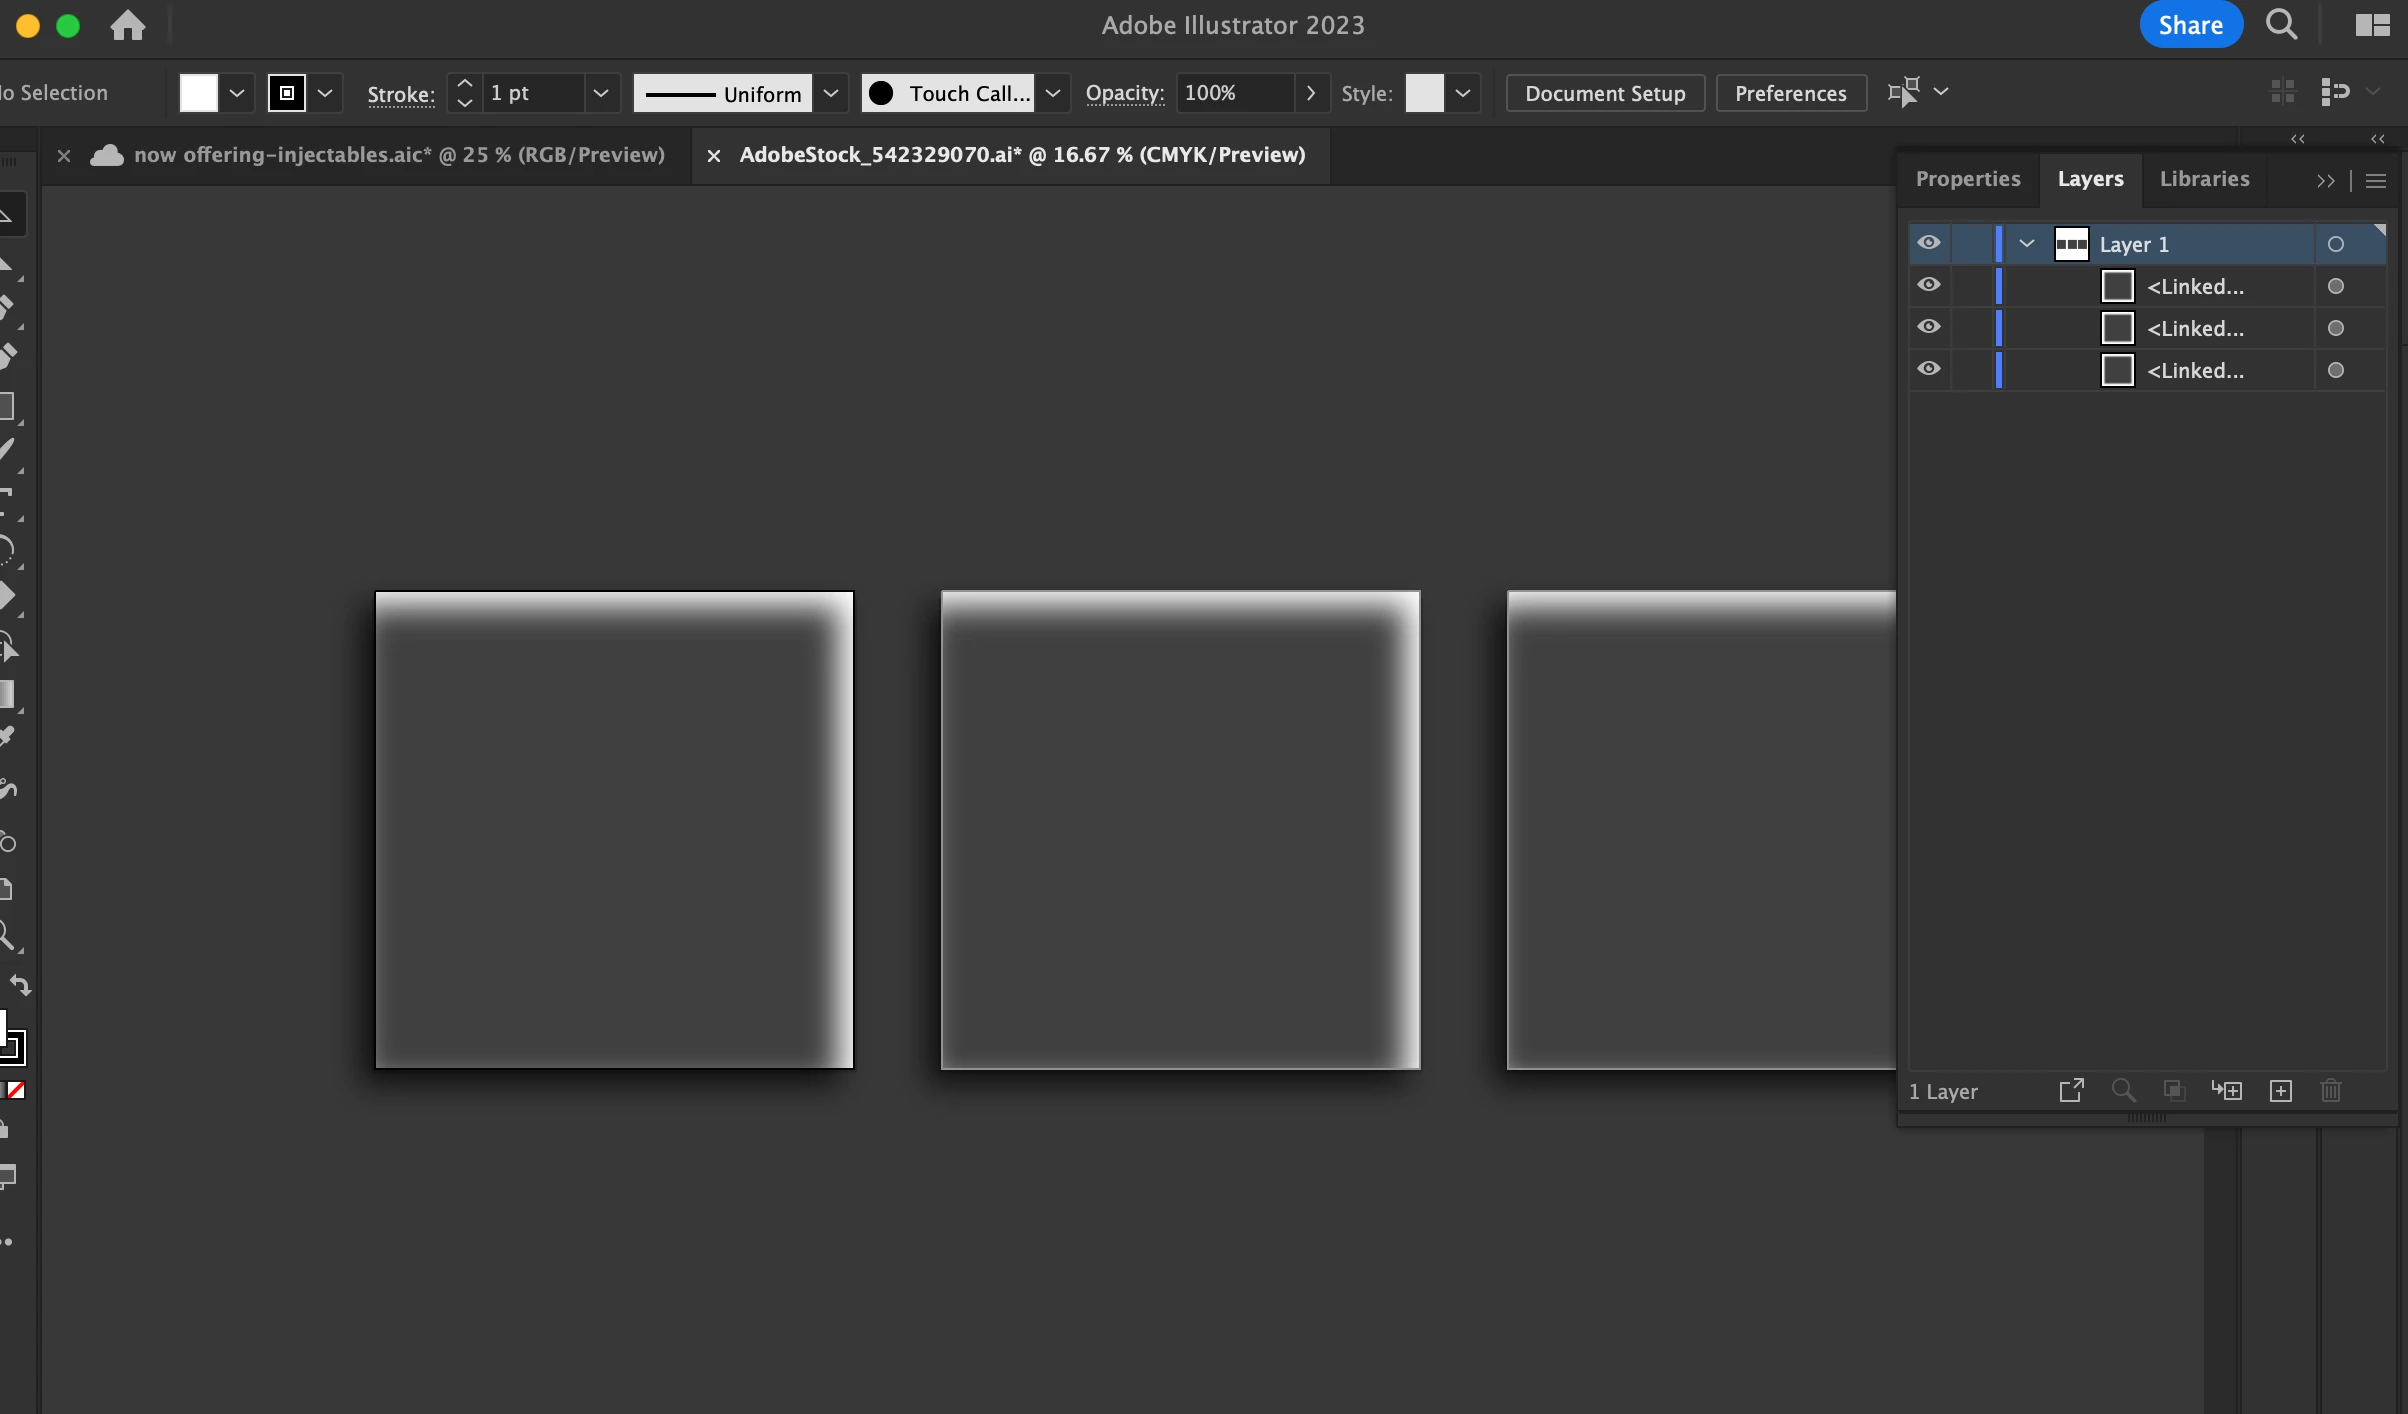Toggle visibility of third Linked item
The image size is (2408, 1414).
click(x=1929, y=369)
